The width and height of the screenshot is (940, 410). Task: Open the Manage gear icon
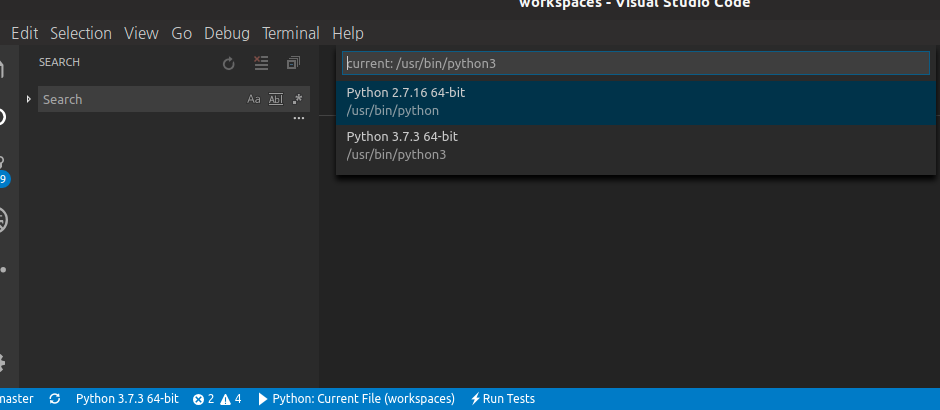coord(3,362)
